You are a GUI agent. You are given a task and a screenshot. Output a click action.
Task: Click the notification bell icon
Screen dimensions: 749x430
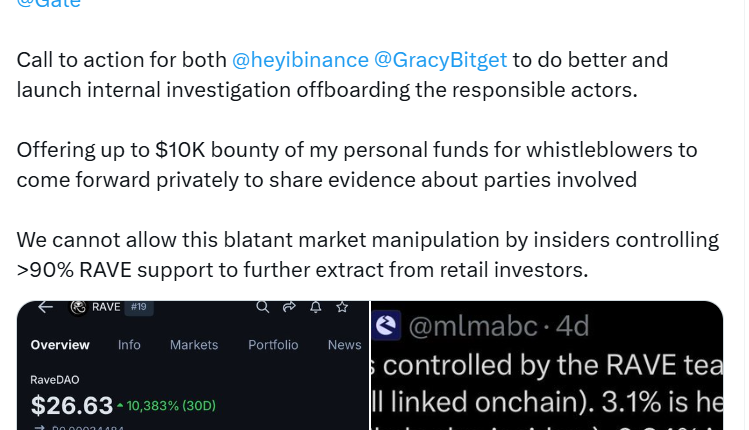315,307
